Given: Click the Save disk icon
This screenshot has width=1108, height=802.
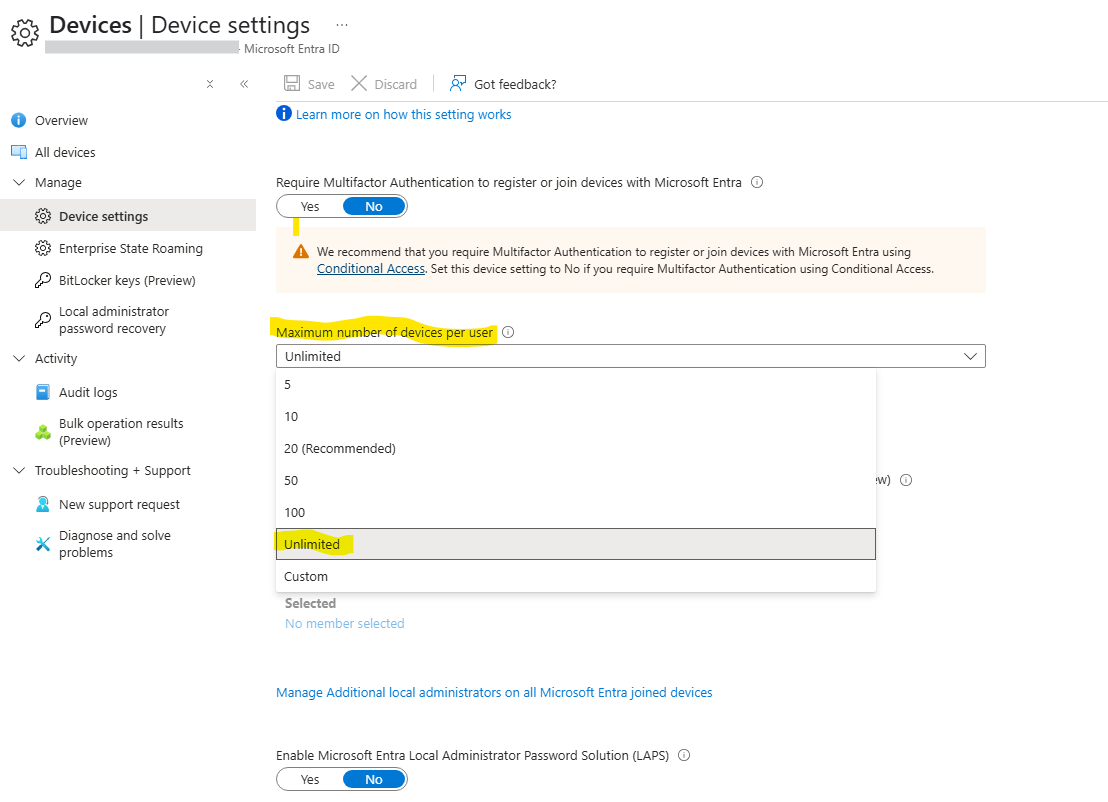Looking at the screenshot, I should [x=292, y=83].
